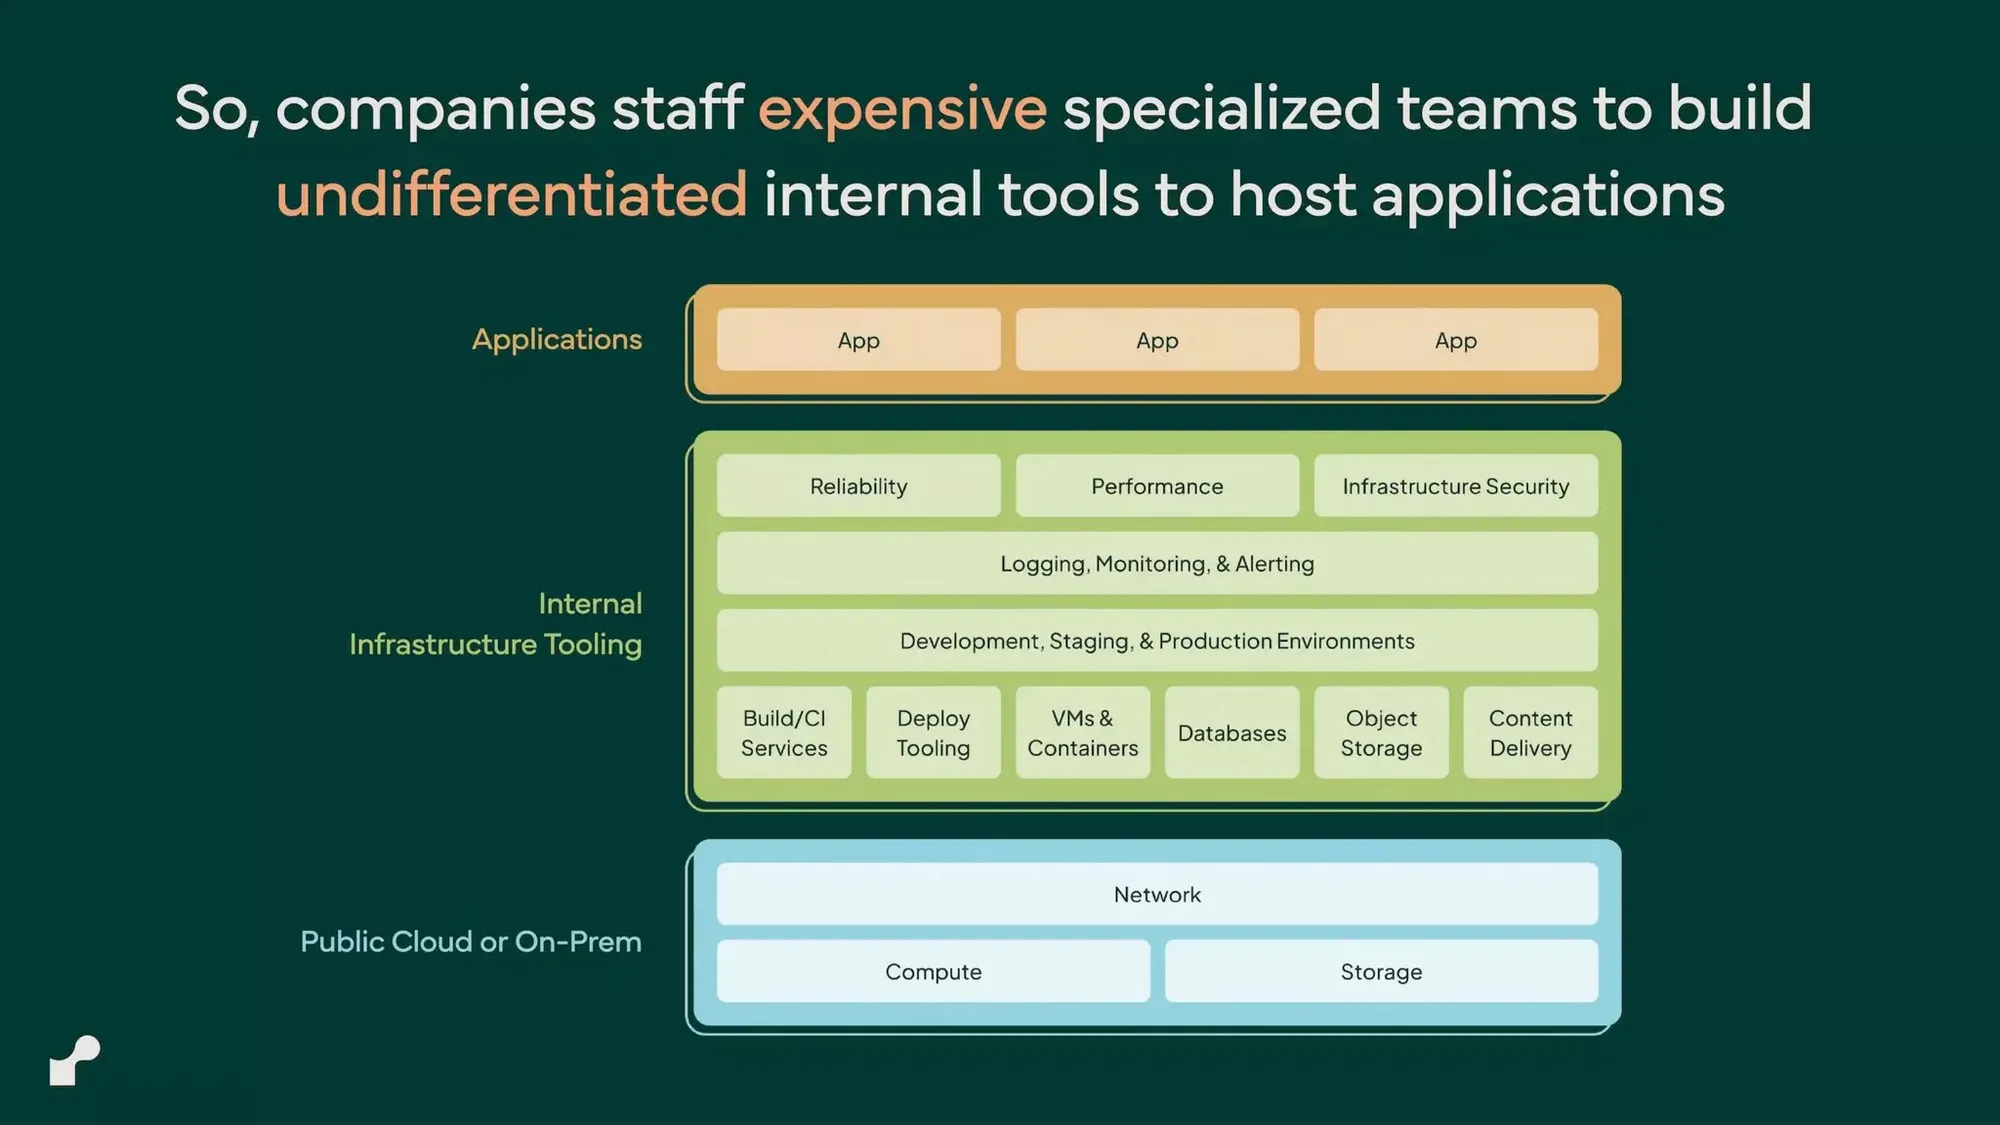Select the Performance component box

[x=1157, y=485]
